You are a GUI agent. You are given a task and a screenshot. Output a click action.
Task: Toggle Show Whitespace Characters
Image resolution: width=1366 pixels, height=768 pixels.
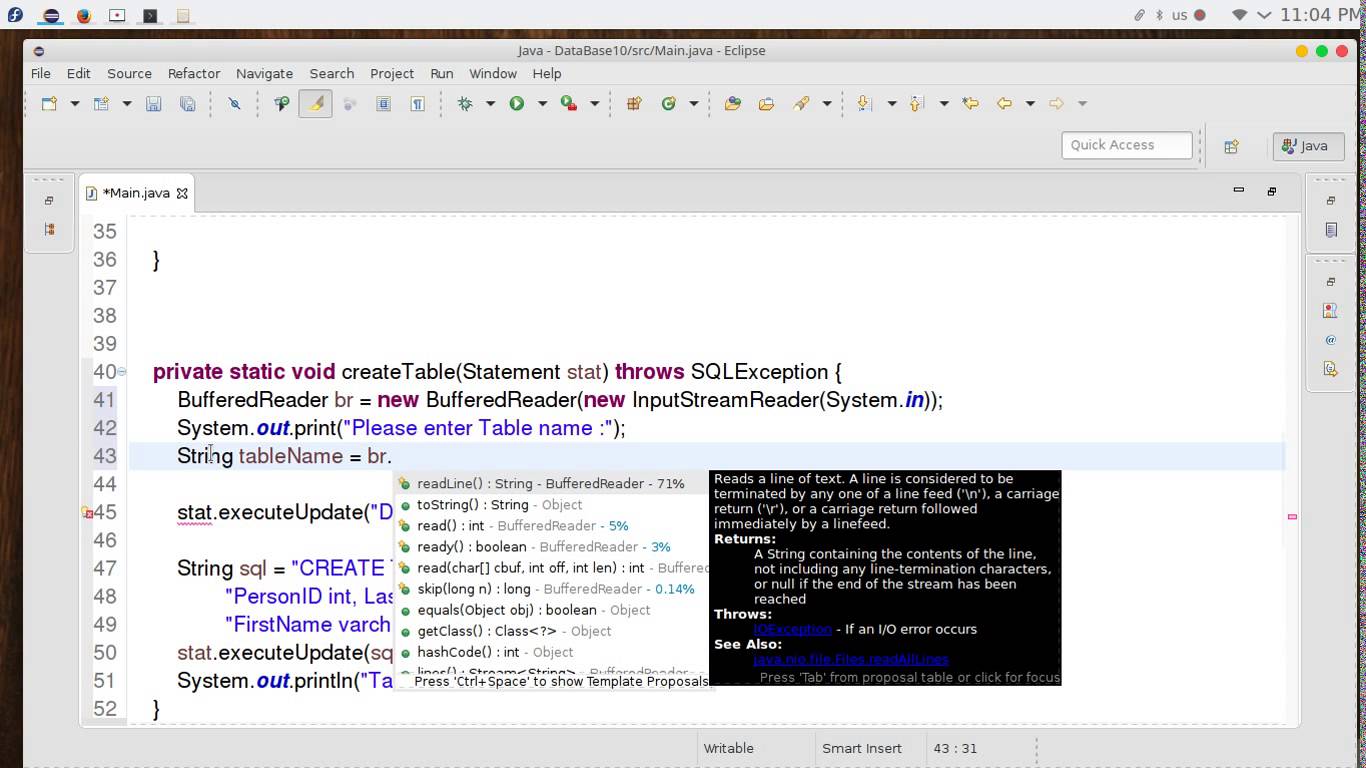pos(418,103)
